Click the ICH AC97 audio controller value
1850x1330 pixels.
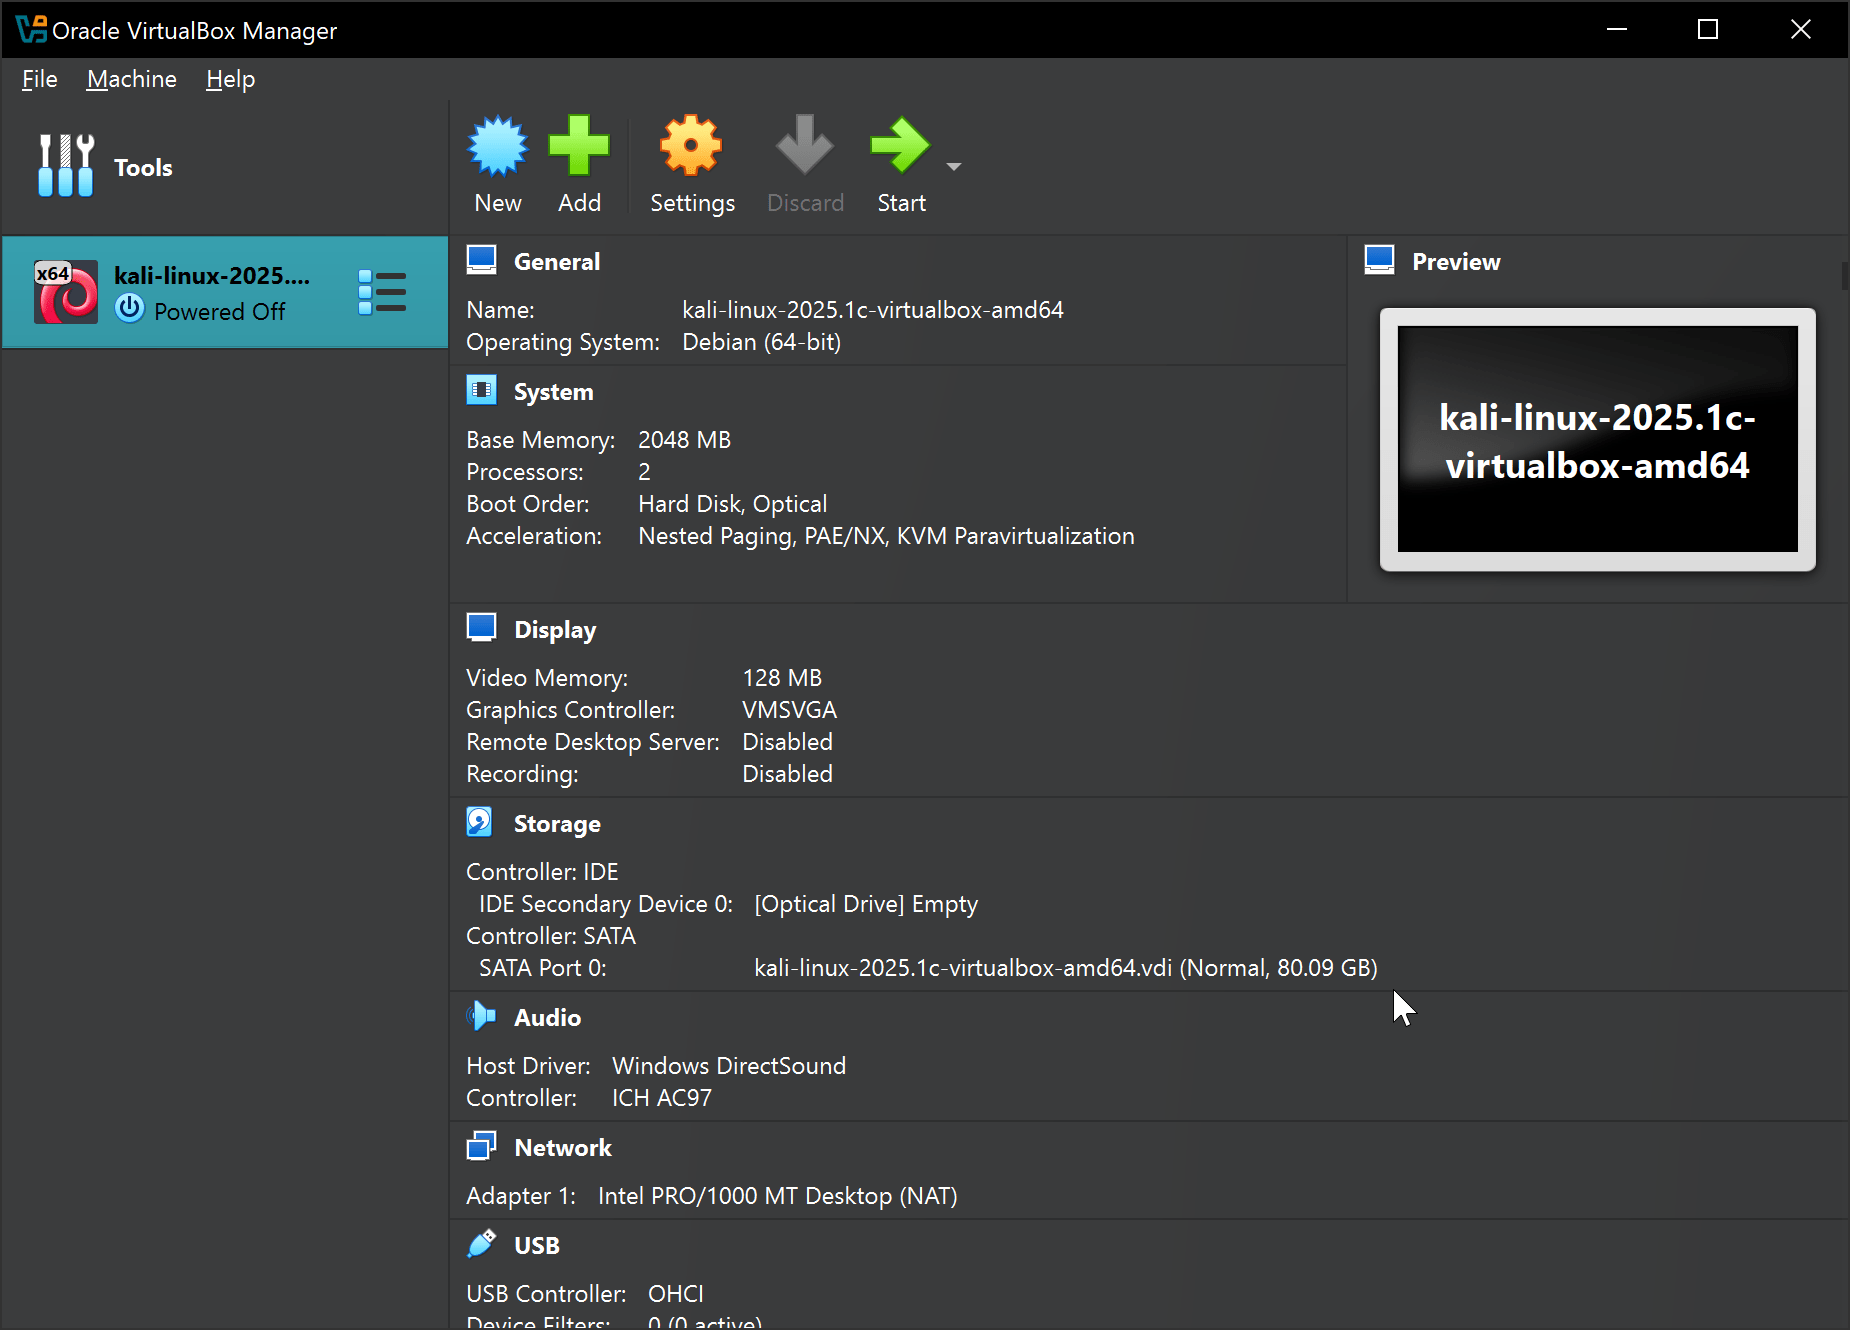point(662,1098)
